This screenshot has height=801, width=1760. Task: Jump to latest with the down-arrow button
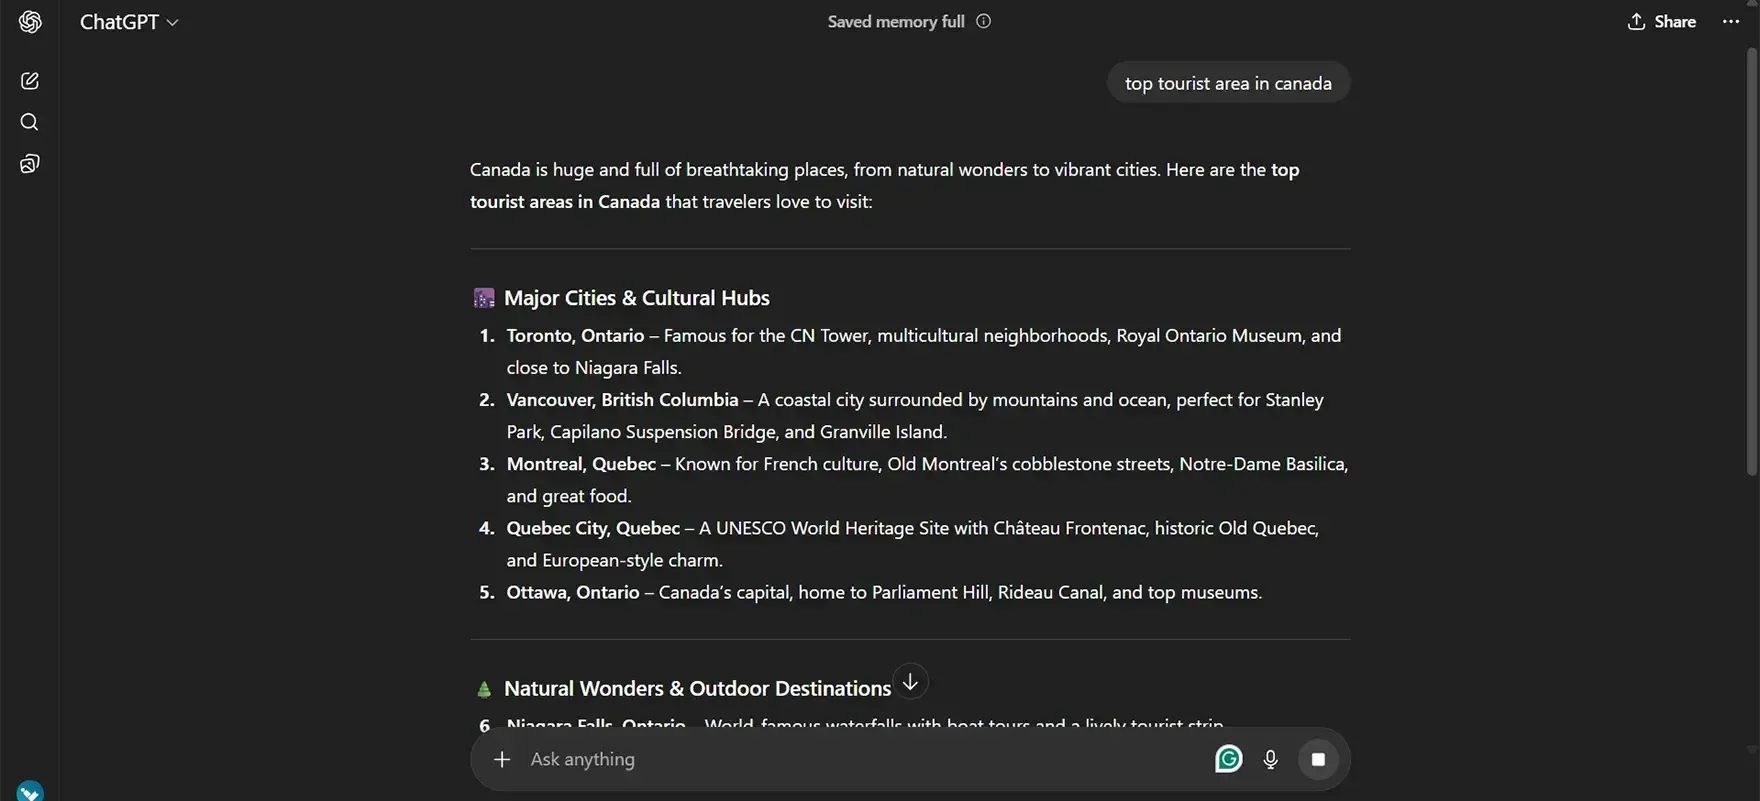coord(910,682)
